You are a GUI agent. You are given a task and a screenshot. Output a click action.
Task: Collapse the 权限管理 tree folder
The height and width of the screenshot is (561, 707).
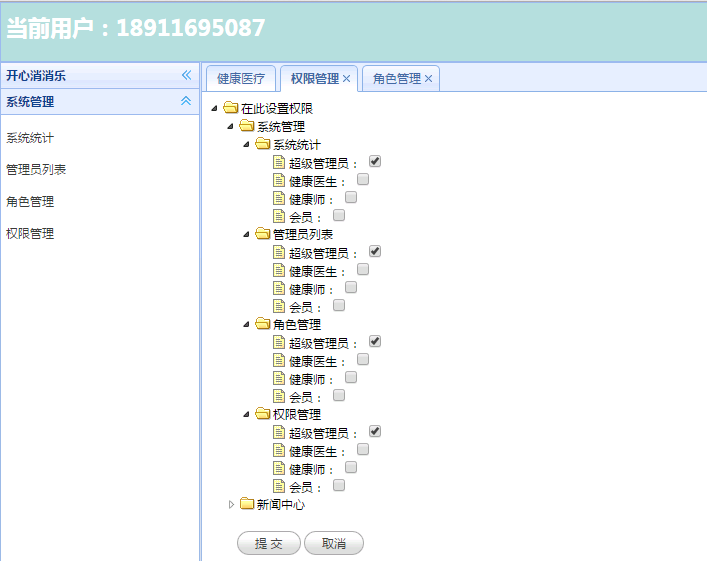(x=246, y=414)
